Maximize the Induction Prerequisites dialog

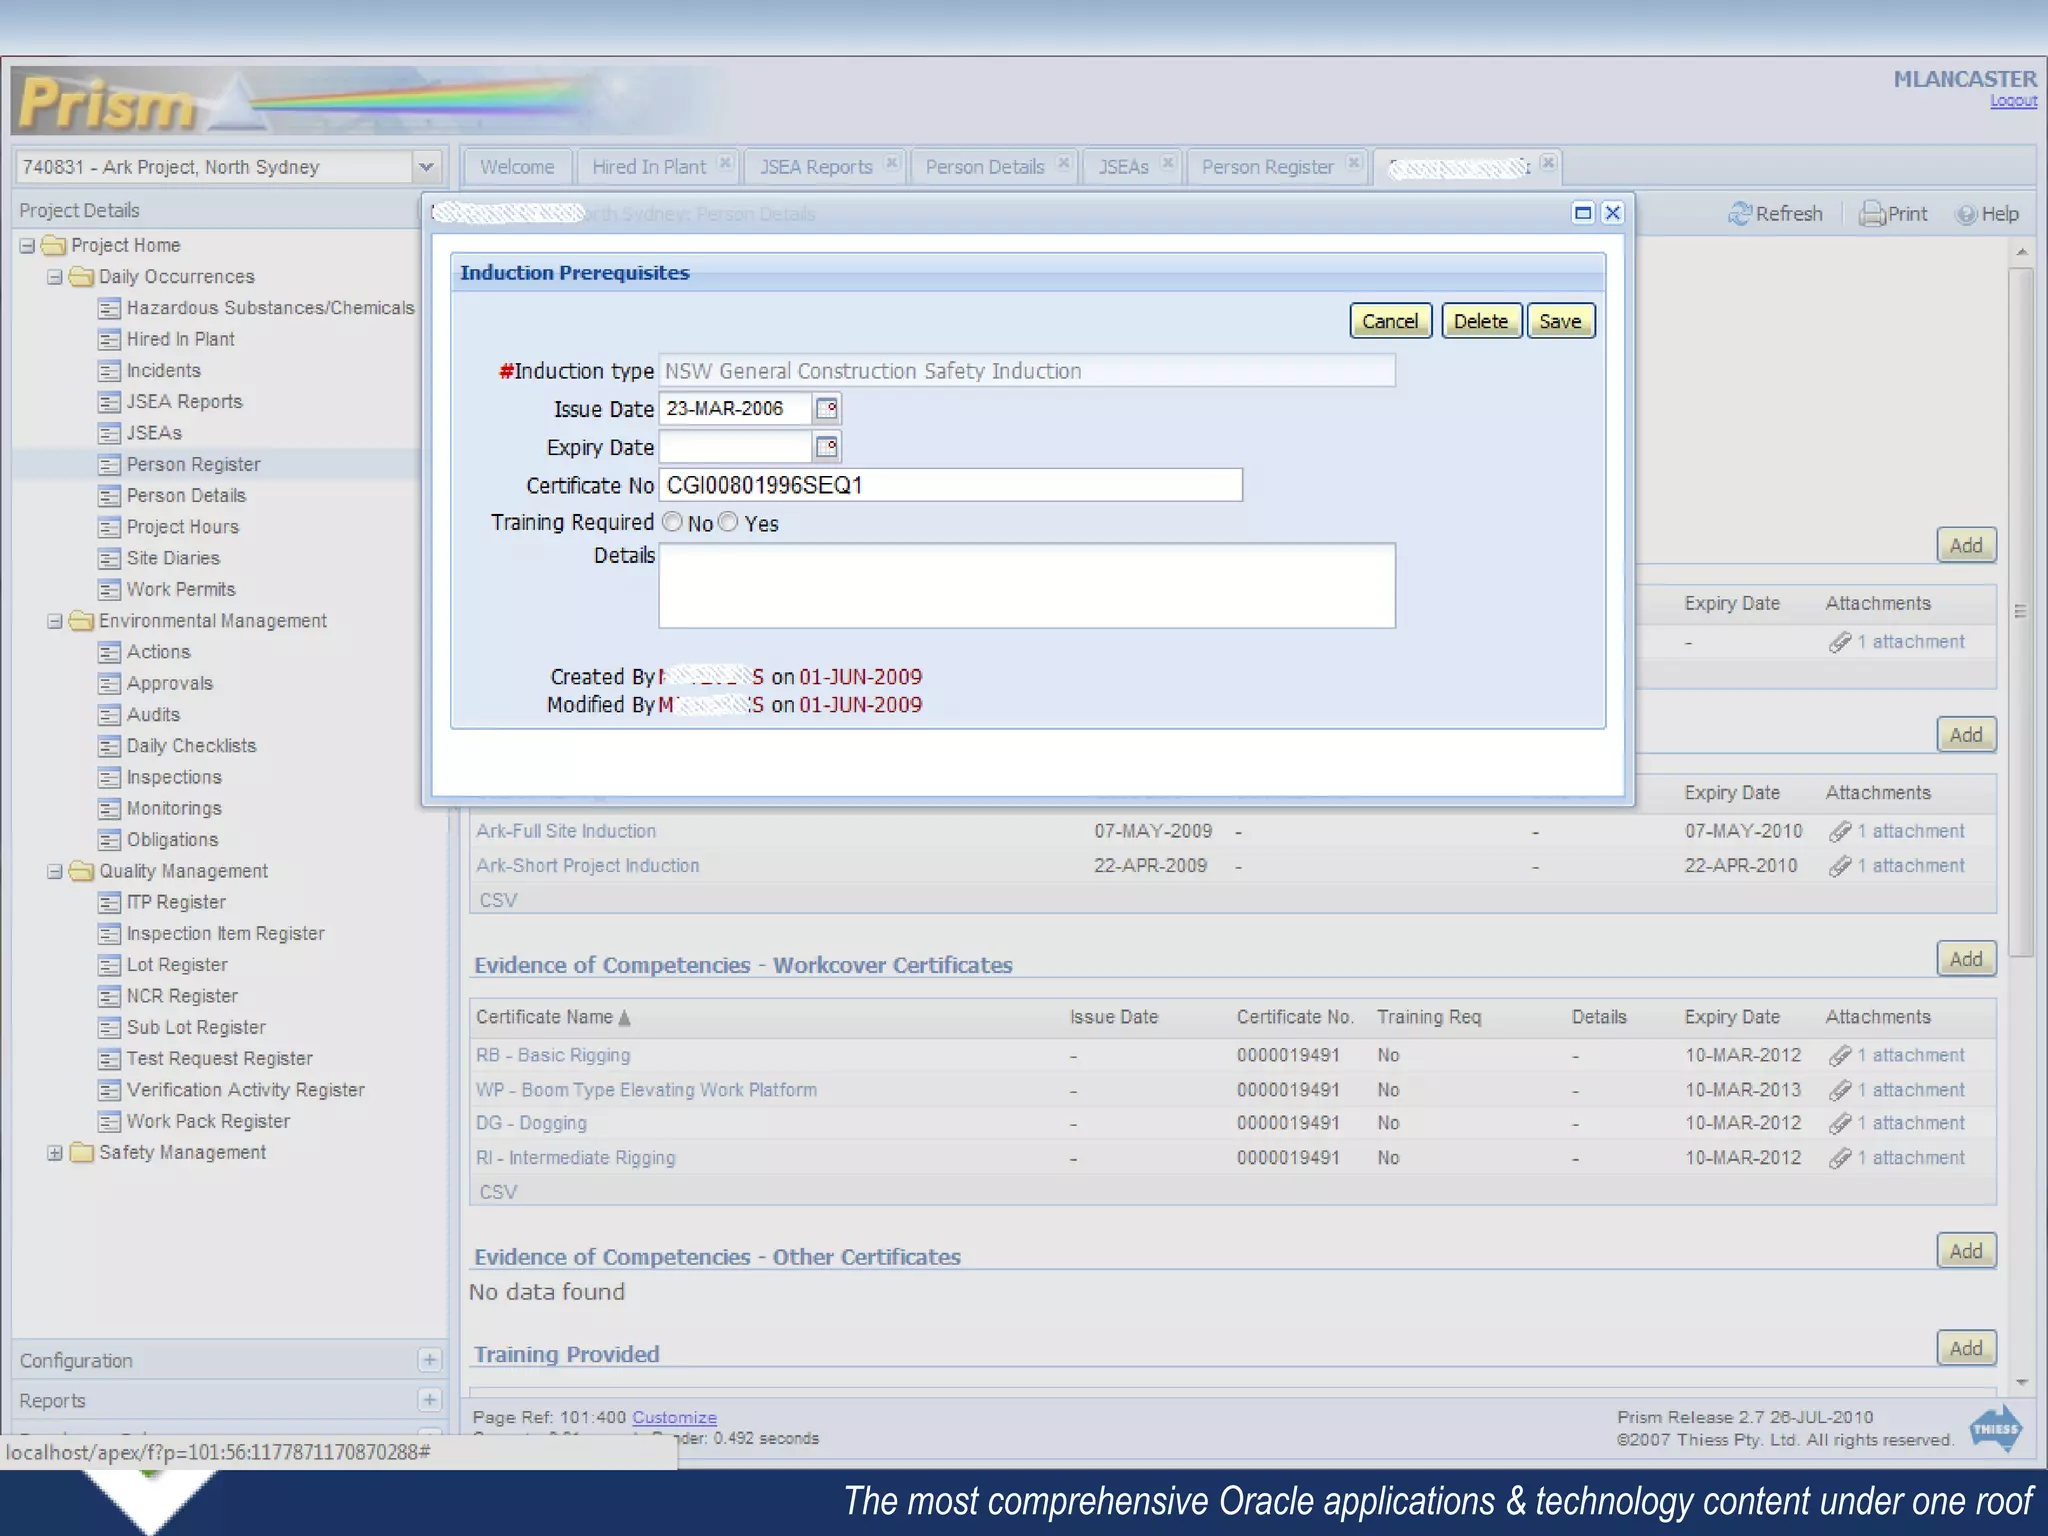point(1582,213)
